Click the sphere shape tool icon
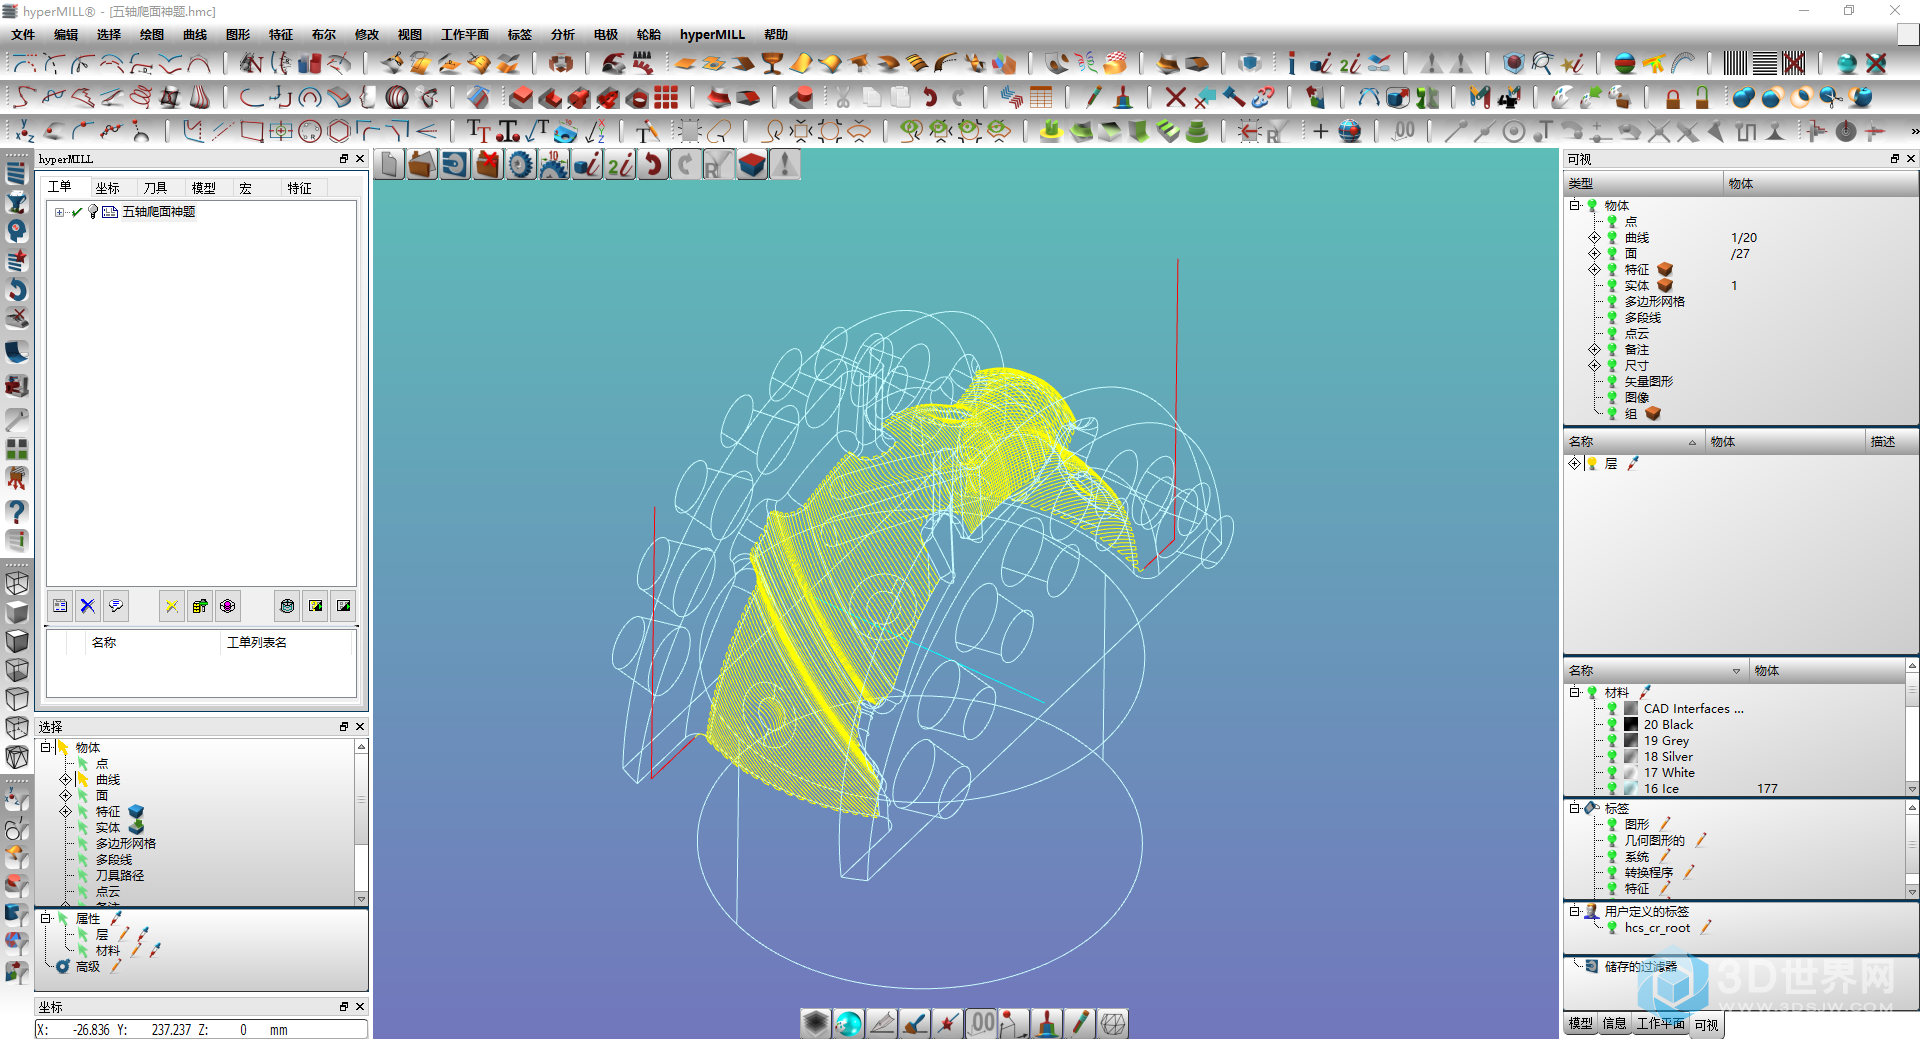This screenshot has width=1920, height=1039. coord(397,97)
